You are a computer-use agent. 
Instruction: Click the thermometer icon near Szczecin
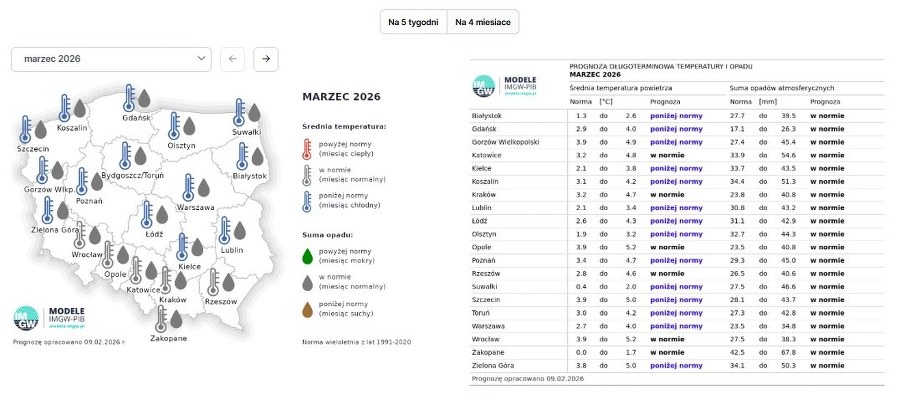[25, 129]
